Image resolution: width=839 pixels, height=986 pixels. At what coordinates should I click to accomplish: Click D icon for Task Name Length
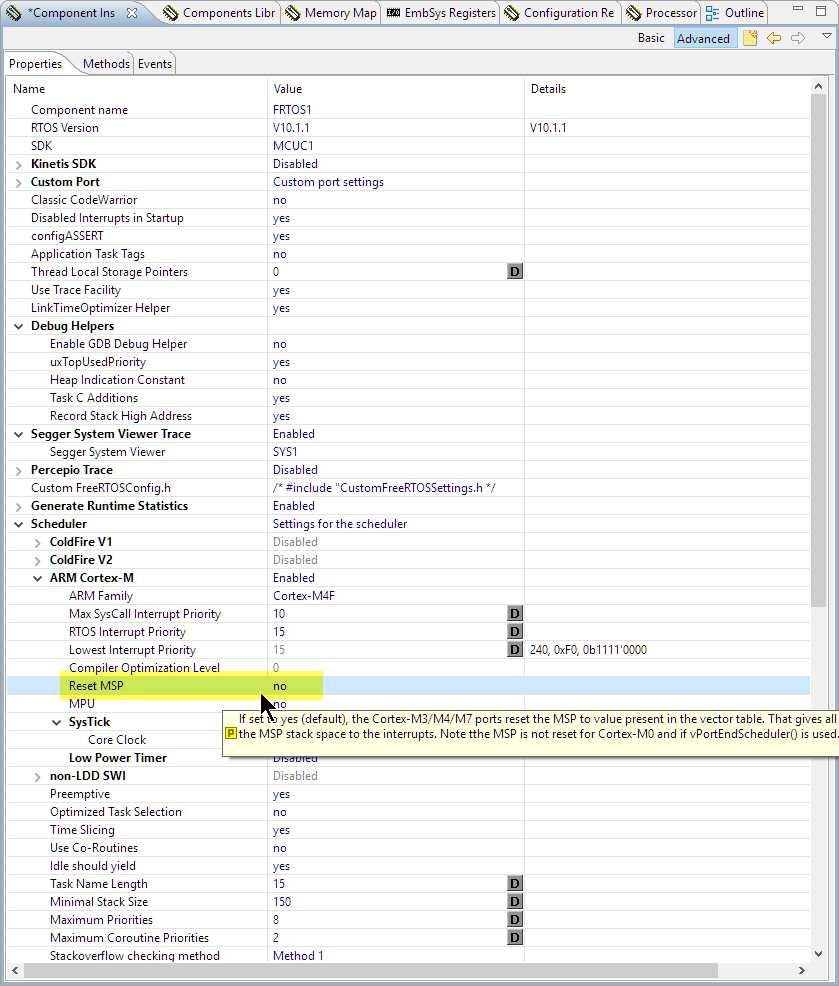(514, 884)
